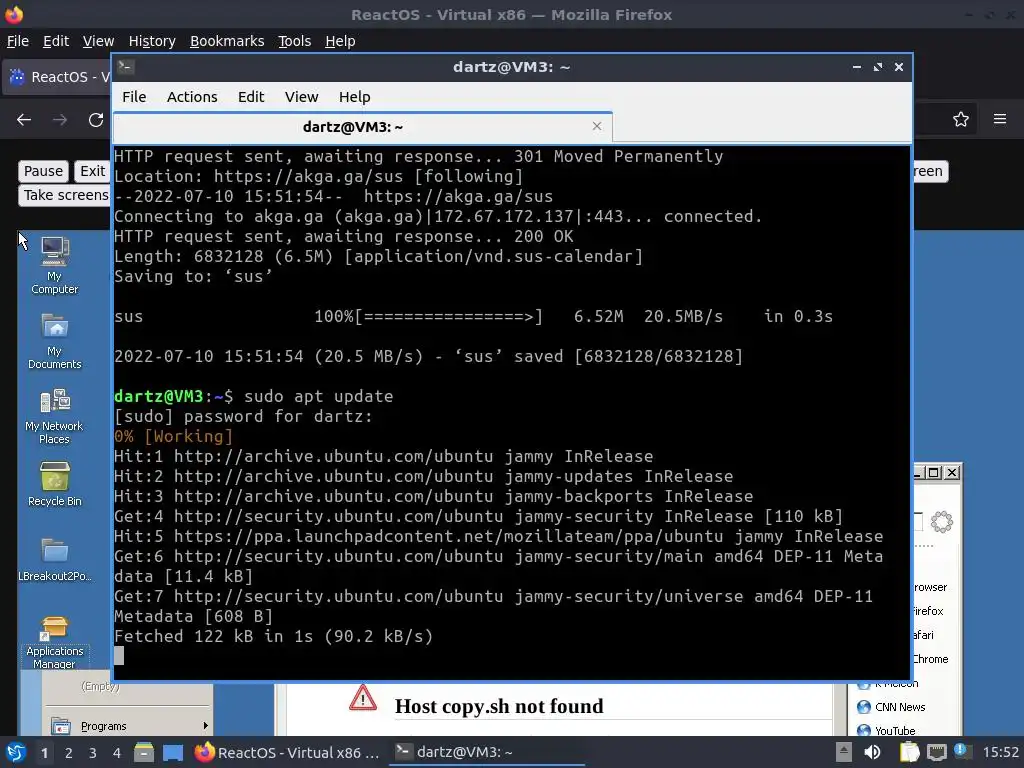Click terminal cursor block at prompt
The width and height of the screenshot is (1024, 768).
click(119, 656)
